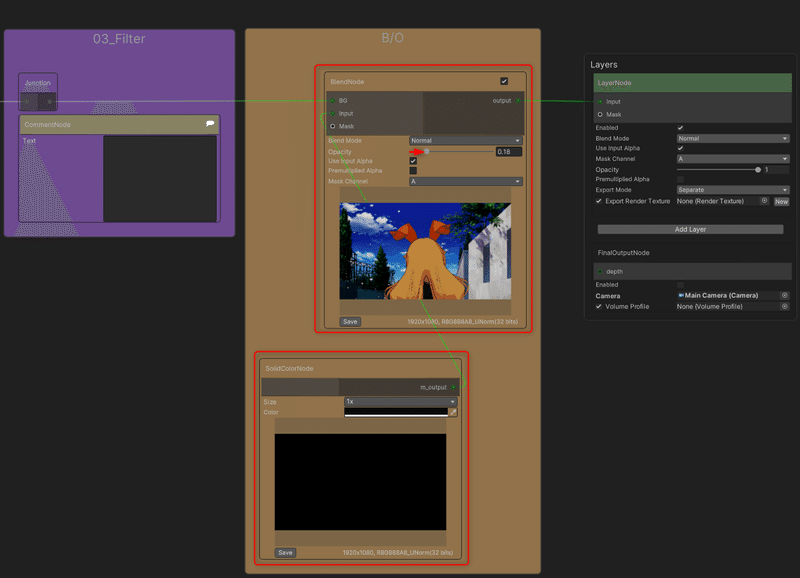Click the Add Layer button
The width and height of the screenshot is (800, 578).
[x=690, y=230]
